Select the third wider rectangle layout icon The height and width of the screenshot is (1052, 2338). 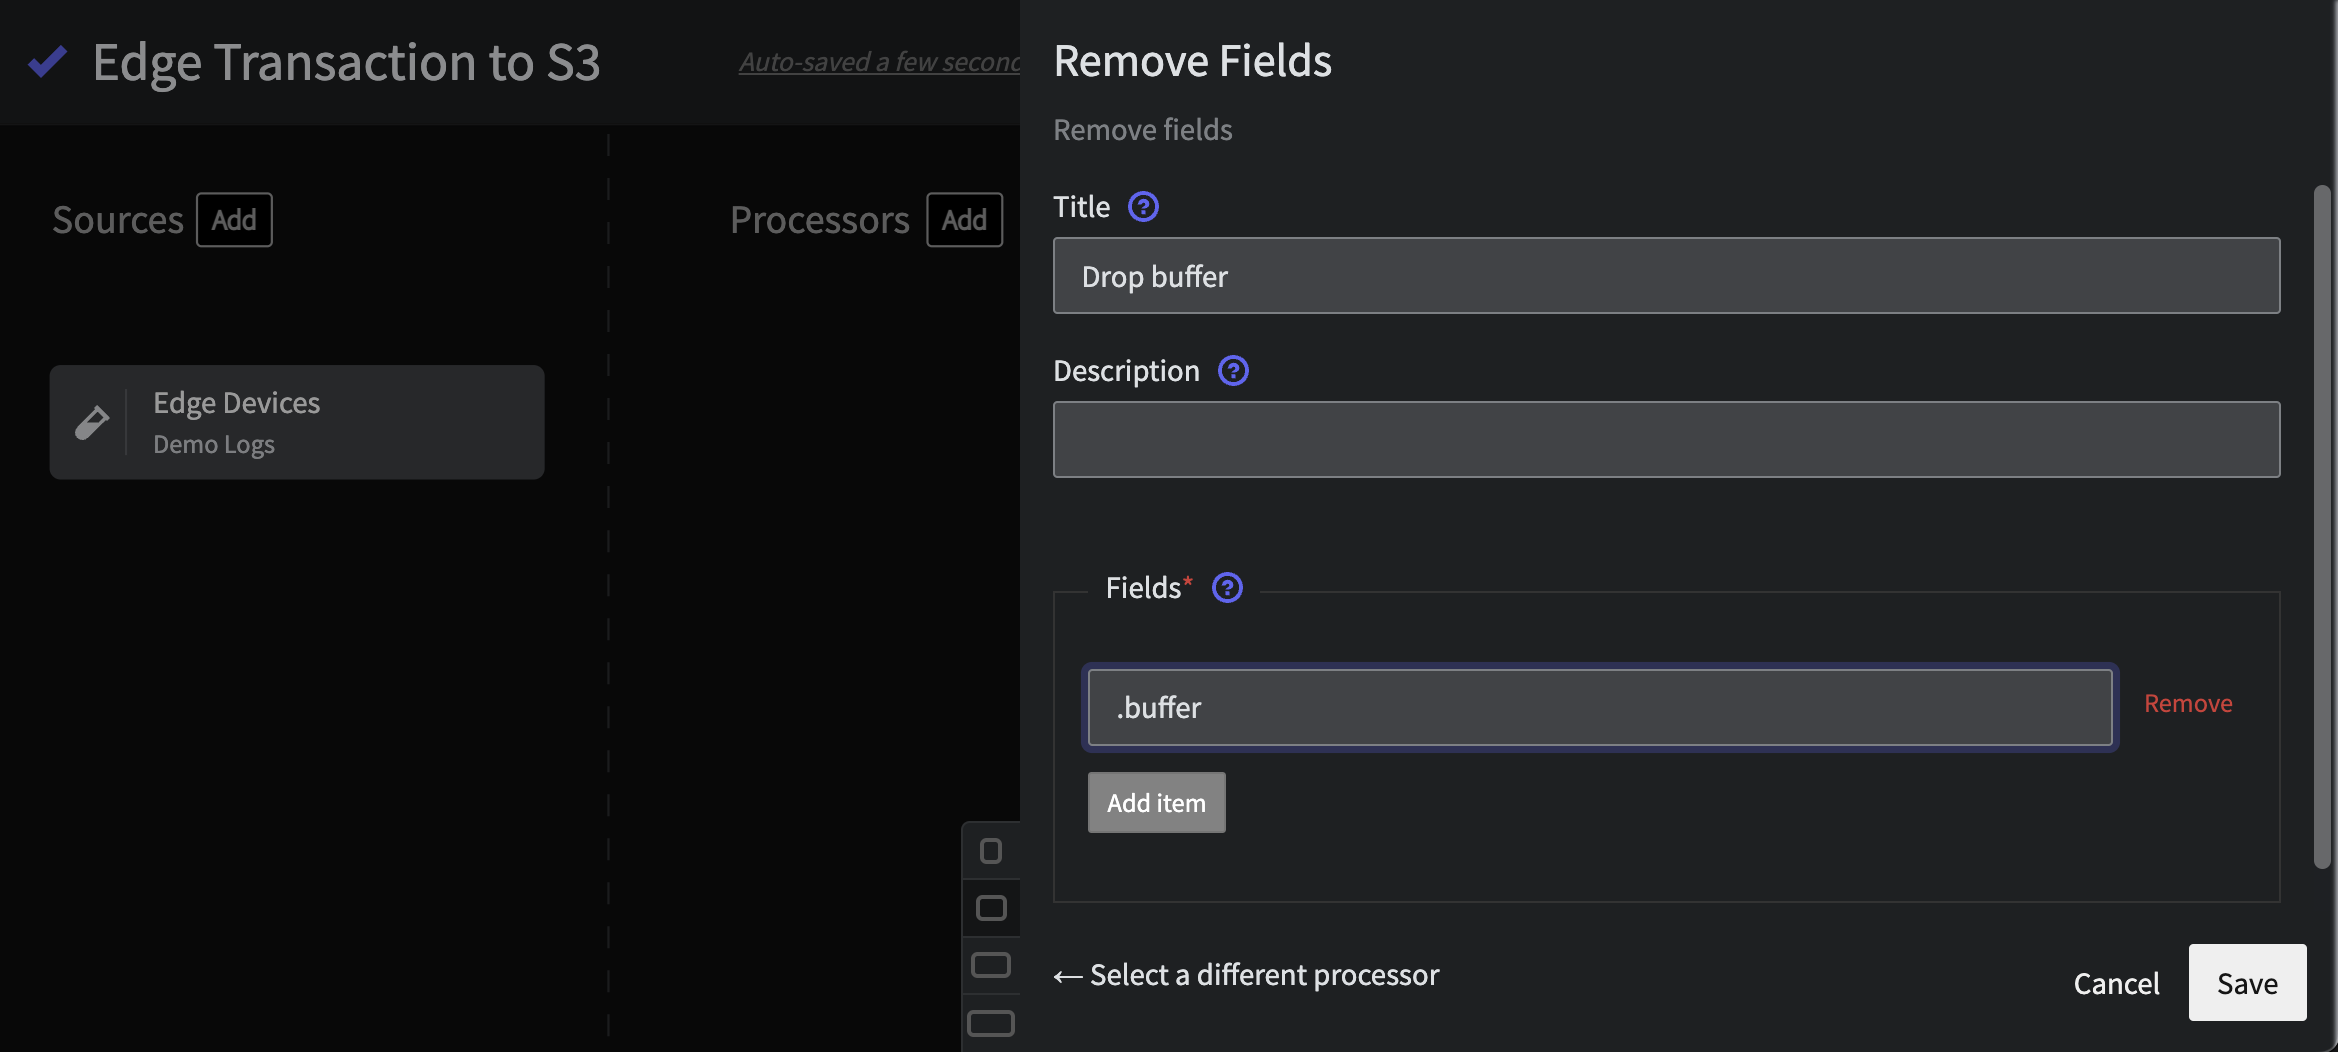991,965
